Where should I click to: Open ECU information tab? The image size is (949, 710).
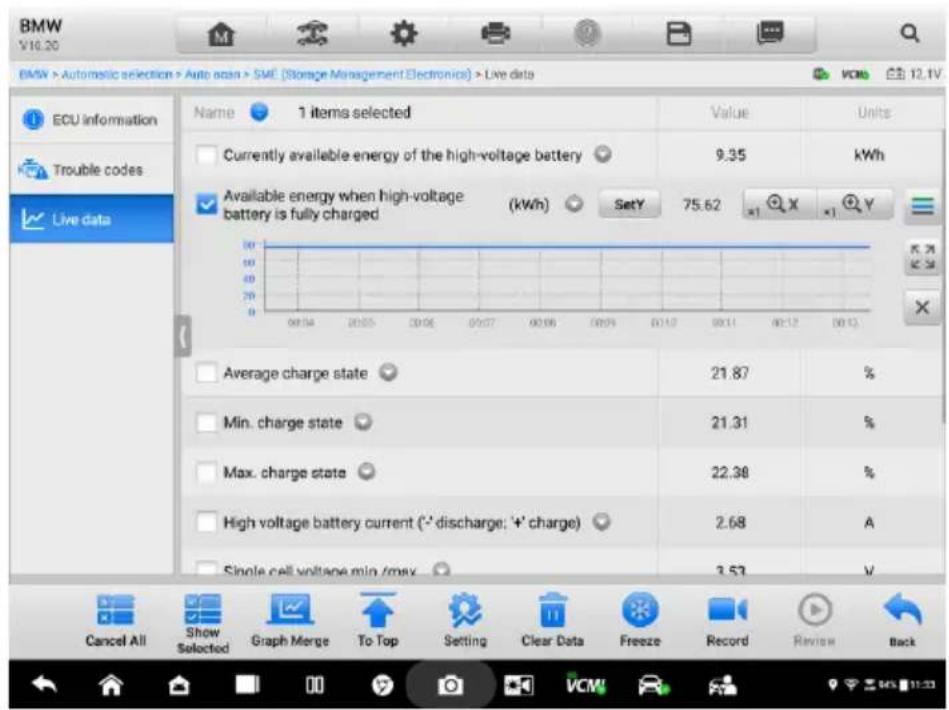[91, 119]
